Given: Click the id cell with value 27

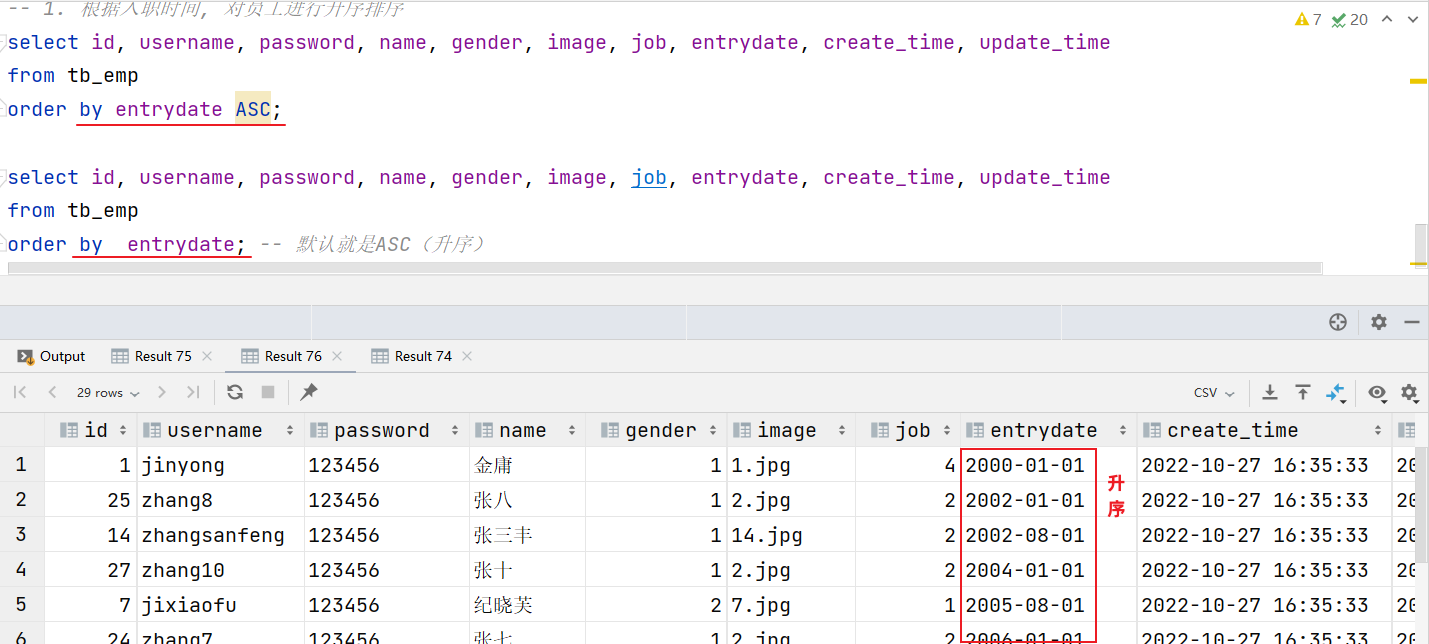Looking at the screenshot, I should coord(91,570).
